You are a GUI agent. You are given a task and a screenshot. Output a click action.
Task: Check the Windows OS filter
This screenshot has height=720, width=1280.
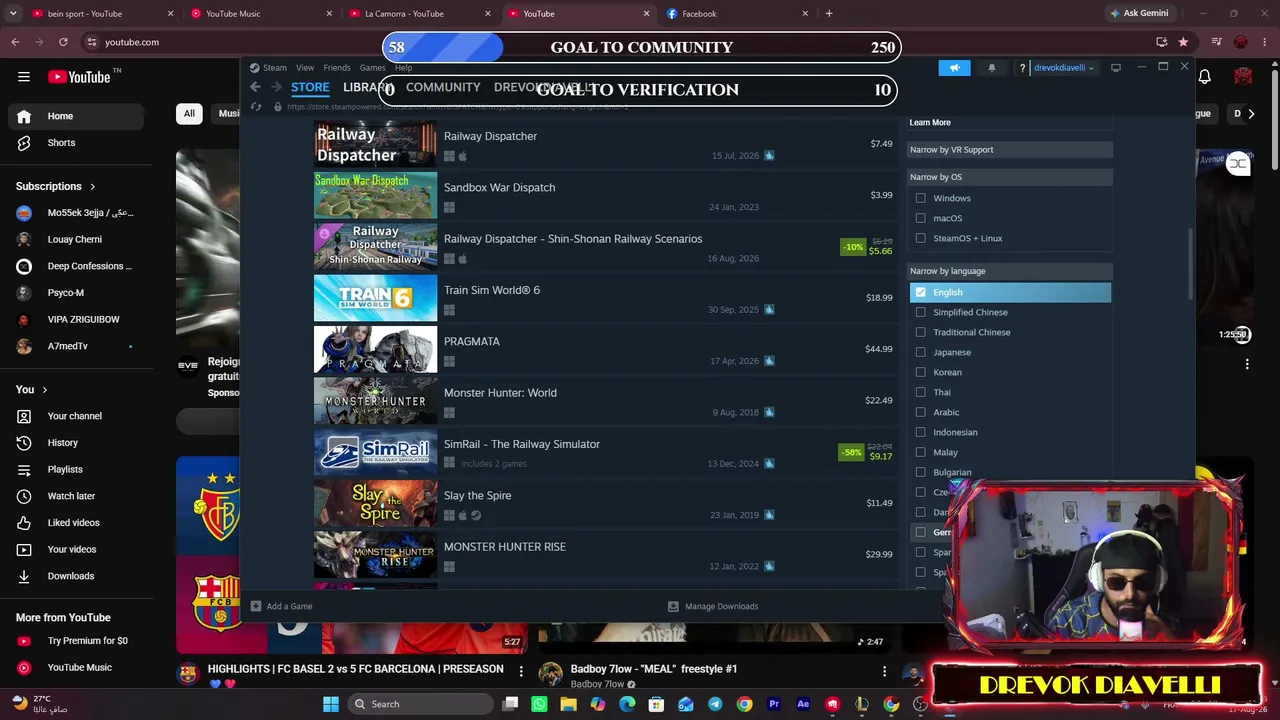(x=921, y=198)
